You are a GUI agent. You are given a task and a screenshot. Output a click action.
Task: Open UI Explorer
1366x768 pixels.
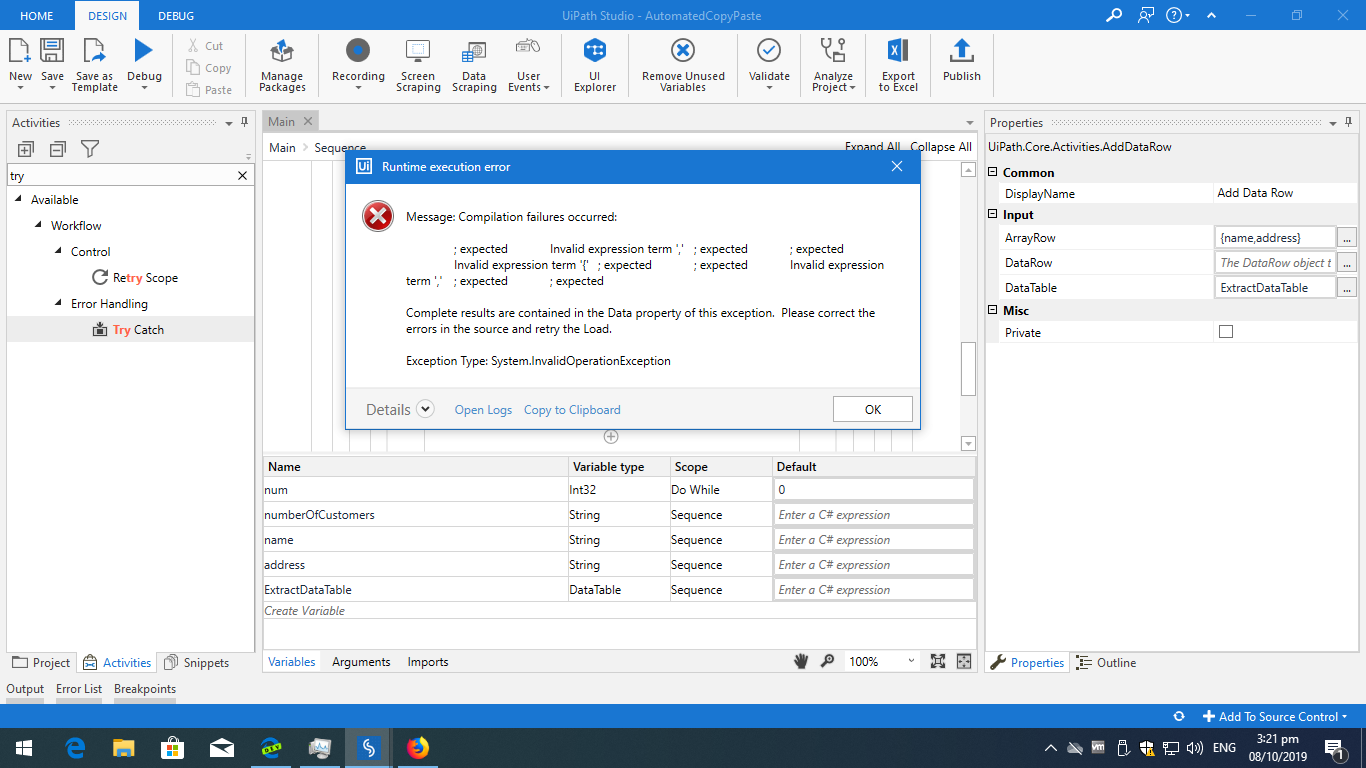point(595,65)
